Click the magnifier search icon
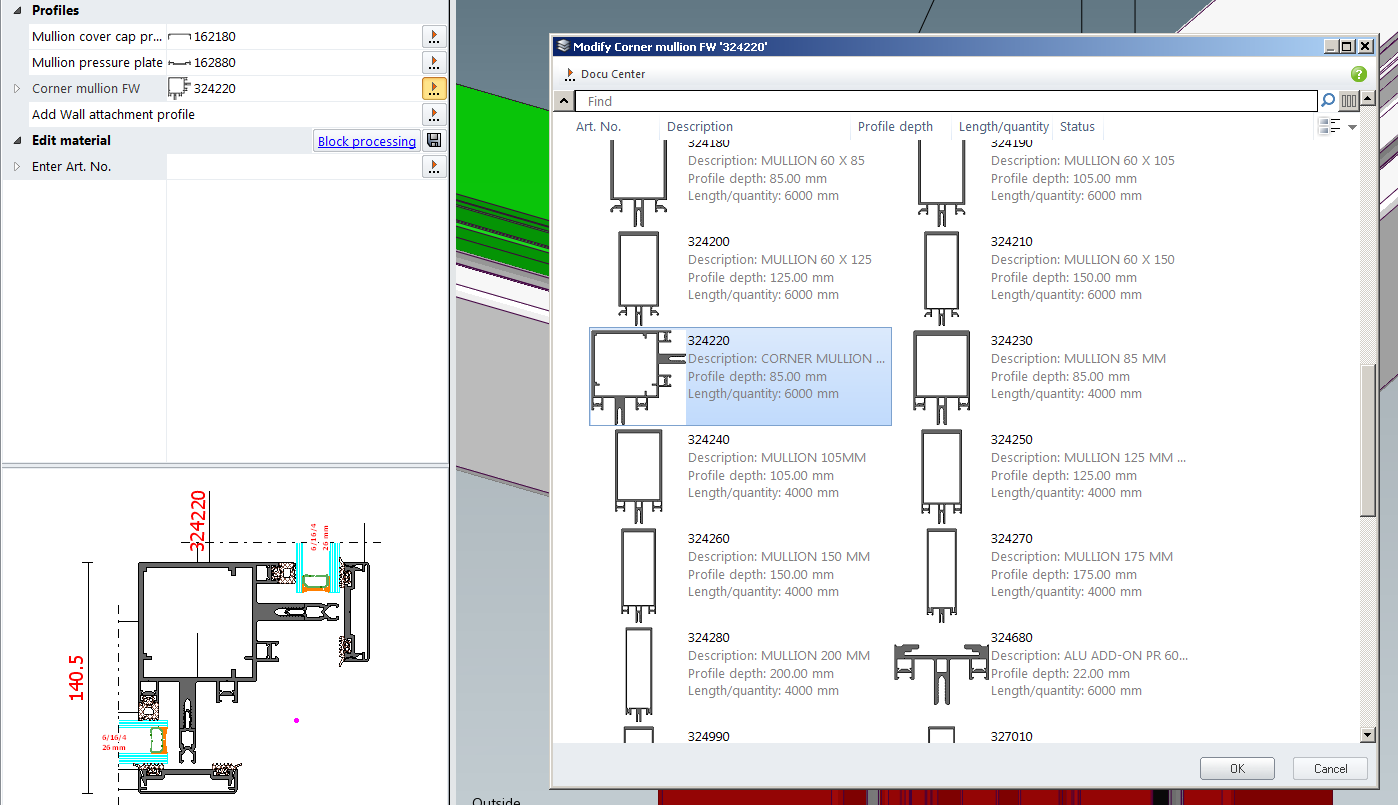This screenshot has height=805, width=1398. click(1328, 101)
